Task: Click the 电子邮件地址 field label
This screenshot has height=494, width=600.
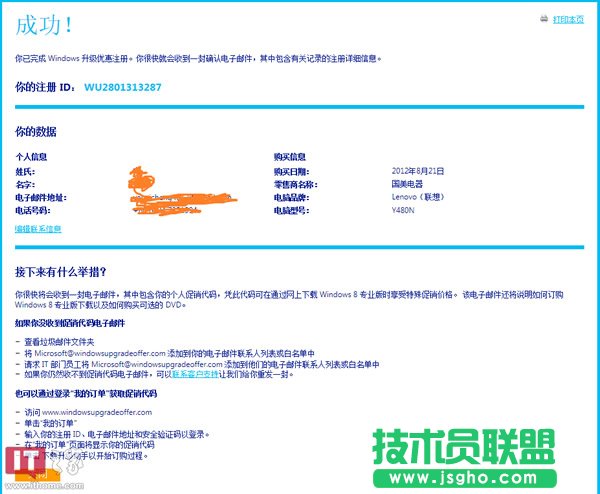Action: [x=41, y=198]
